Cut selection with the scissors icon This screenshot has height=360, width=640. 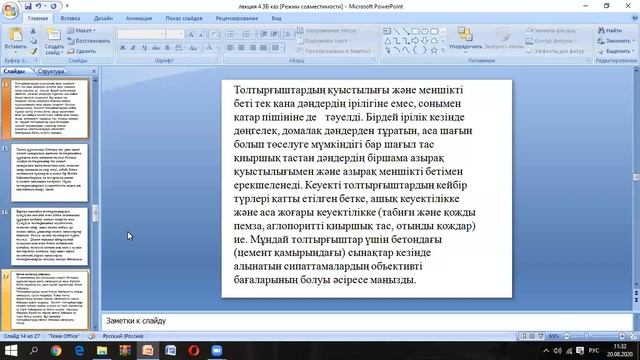click(33, 31)
